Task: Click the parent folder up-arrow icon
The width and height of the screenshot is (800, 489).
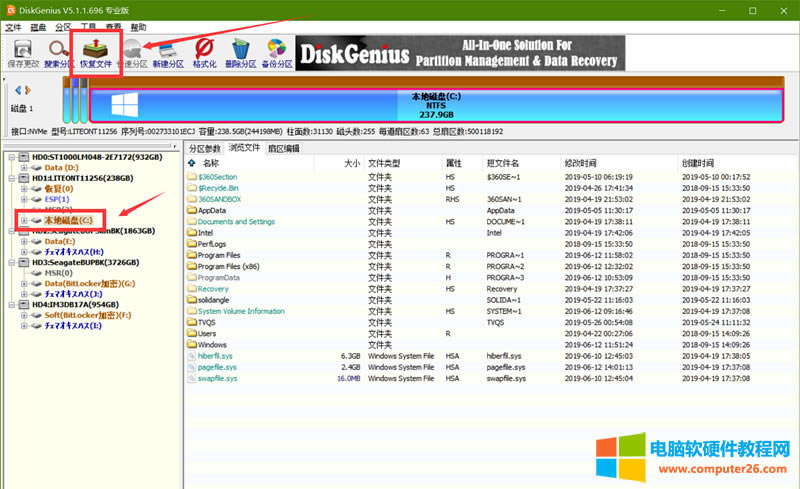Action: 193,163
